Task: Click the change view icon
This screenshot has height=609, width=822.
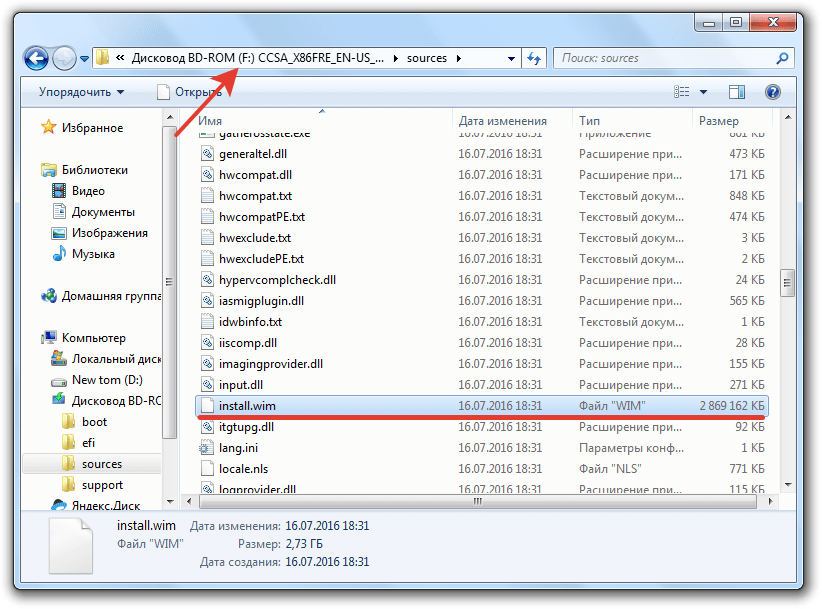Action: 682,92
